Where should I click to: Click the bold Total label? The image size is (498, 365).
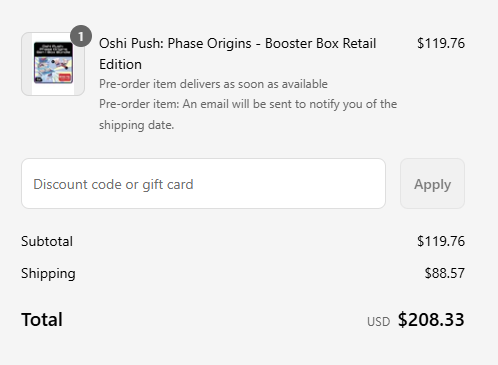(42, 319)
